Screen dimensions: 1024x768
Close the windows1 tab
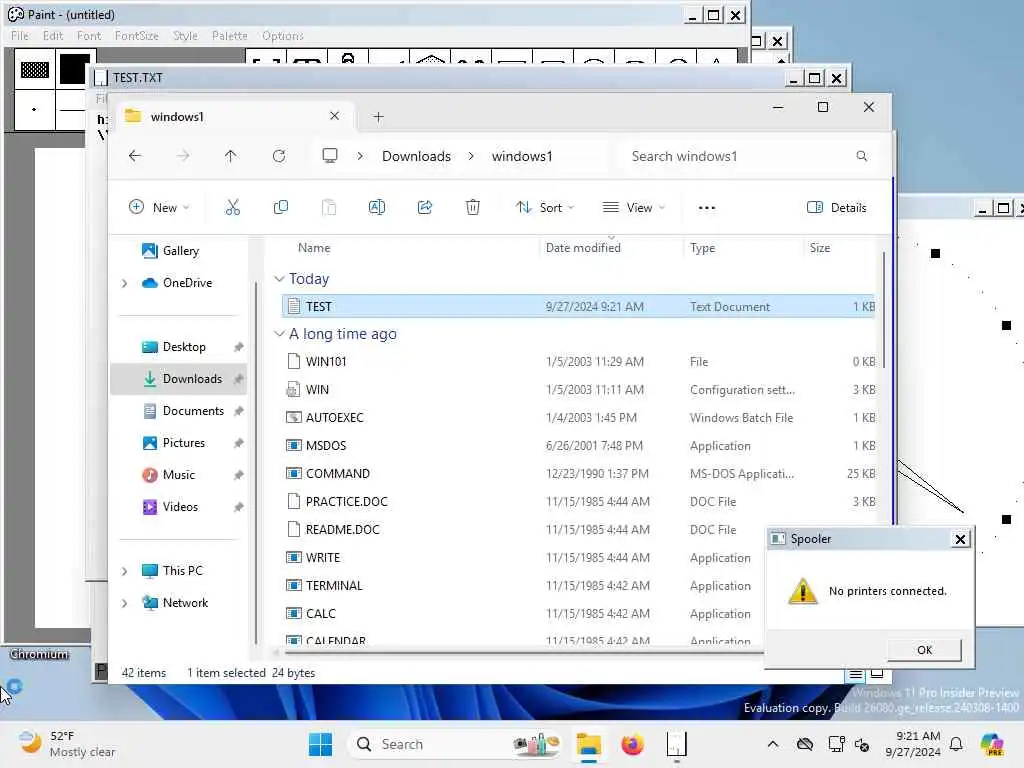334,116
